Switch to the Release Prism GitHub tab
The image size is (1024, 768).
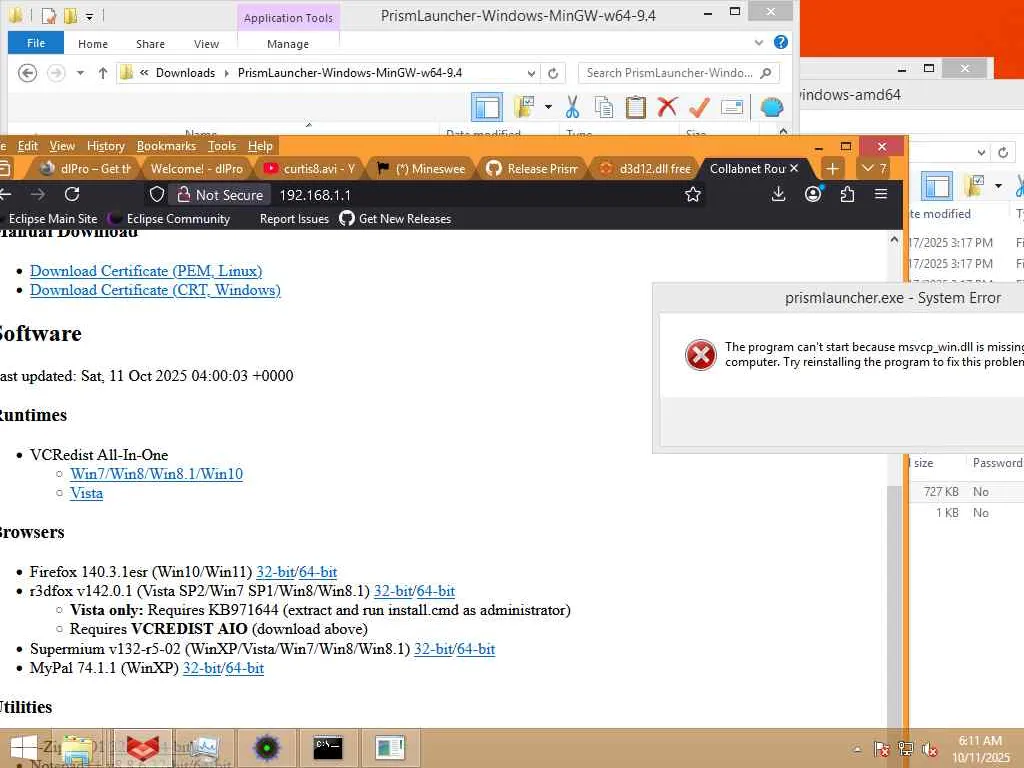532,168
